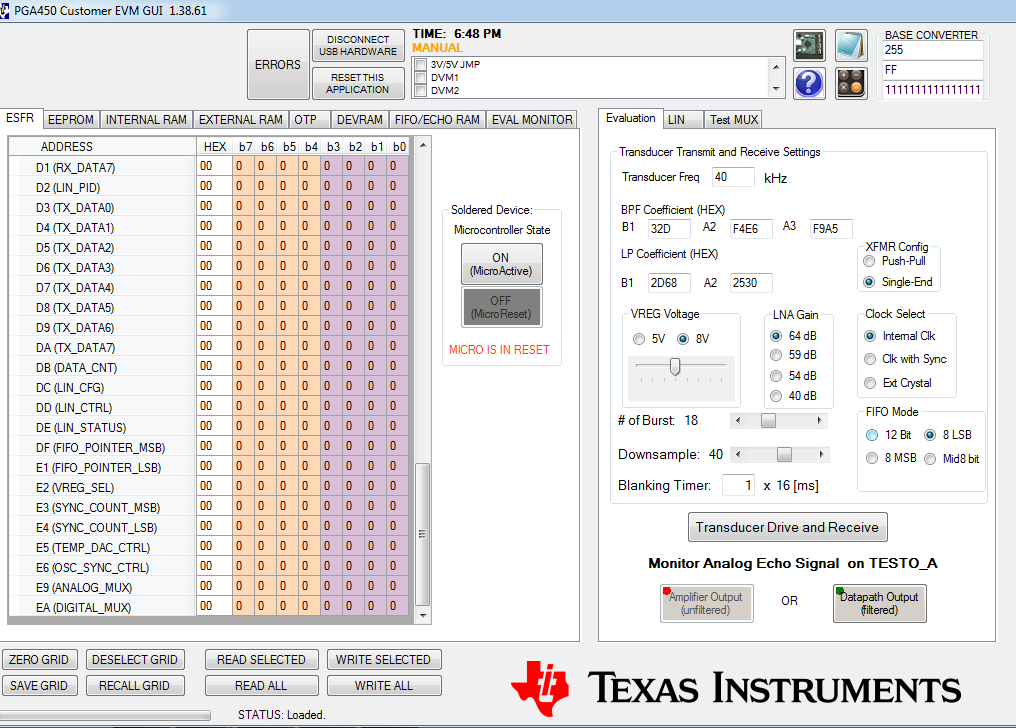Select 40 dB LNA gain
The height and width of the screenshot is (728, 1016).
click(776, 396)
